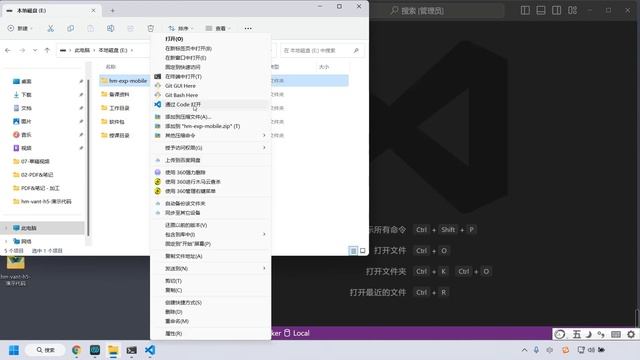Image resolution: width=640 pixels, height=360 pixels.
Task: Add a new Explorer tab with the plus
Action: point(112,11)
